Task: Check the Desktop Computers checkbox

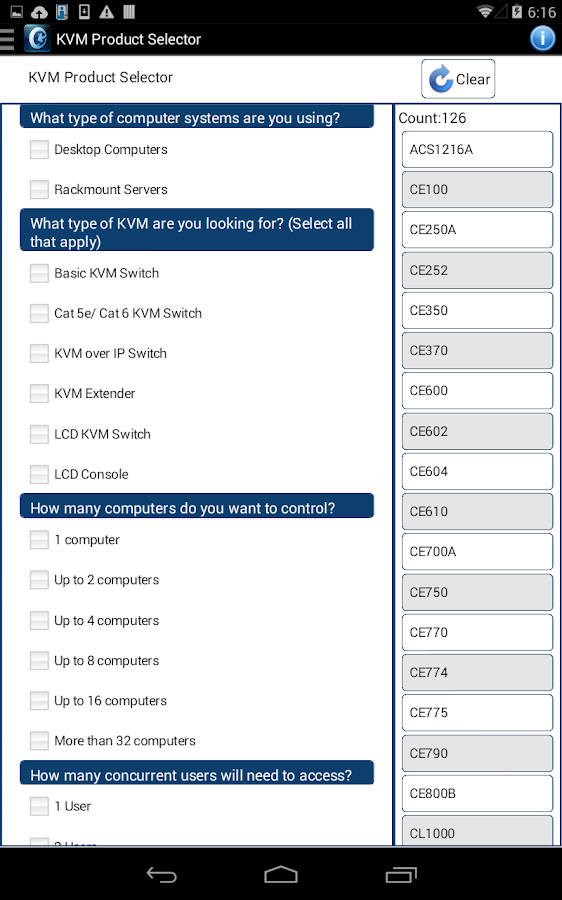Action: click(x=39, y=150)
